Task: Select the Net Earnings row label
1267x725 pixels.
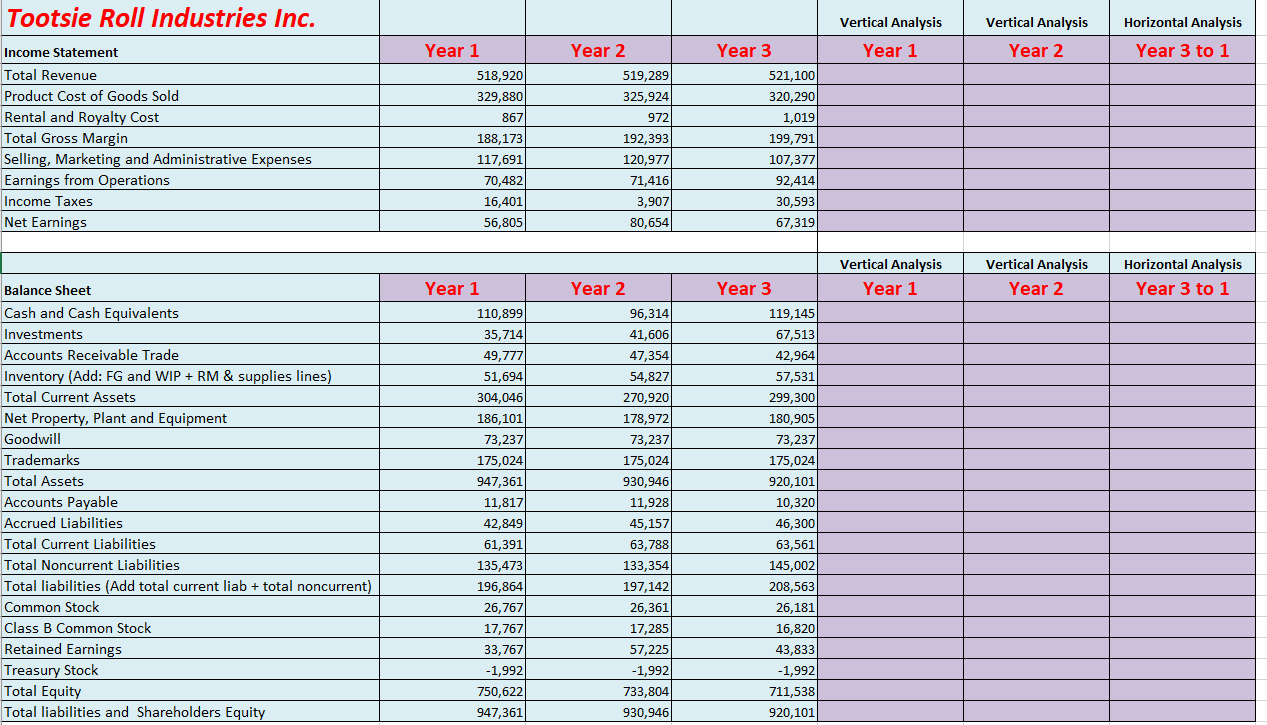Action: coord(190,222)
